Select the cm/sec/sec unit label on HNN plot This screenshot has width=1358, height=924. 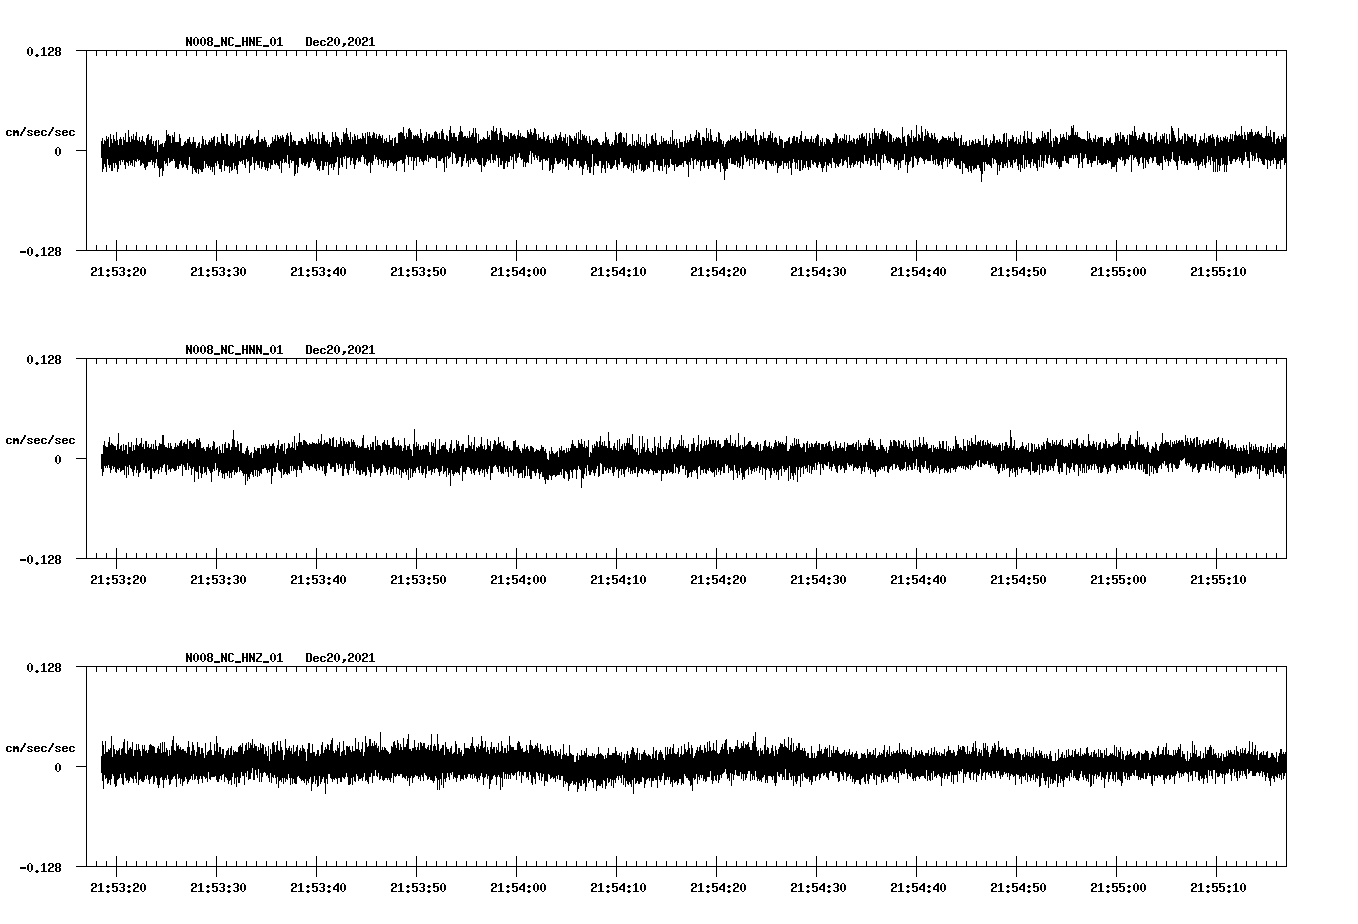pos(40,440)
